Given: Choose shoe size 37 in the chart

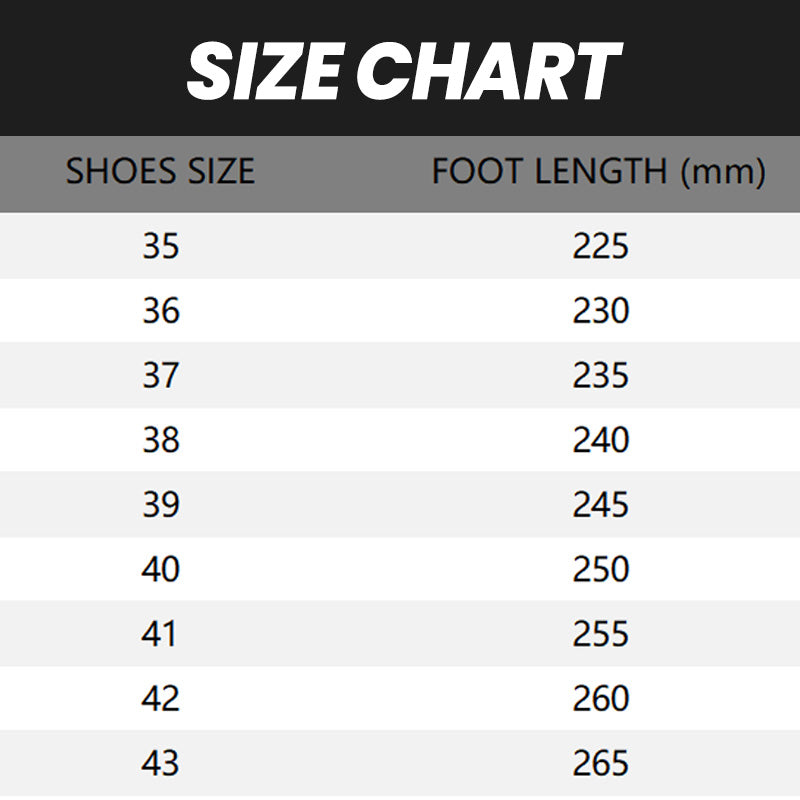Looking at the screenshot, I should [160, 376].
